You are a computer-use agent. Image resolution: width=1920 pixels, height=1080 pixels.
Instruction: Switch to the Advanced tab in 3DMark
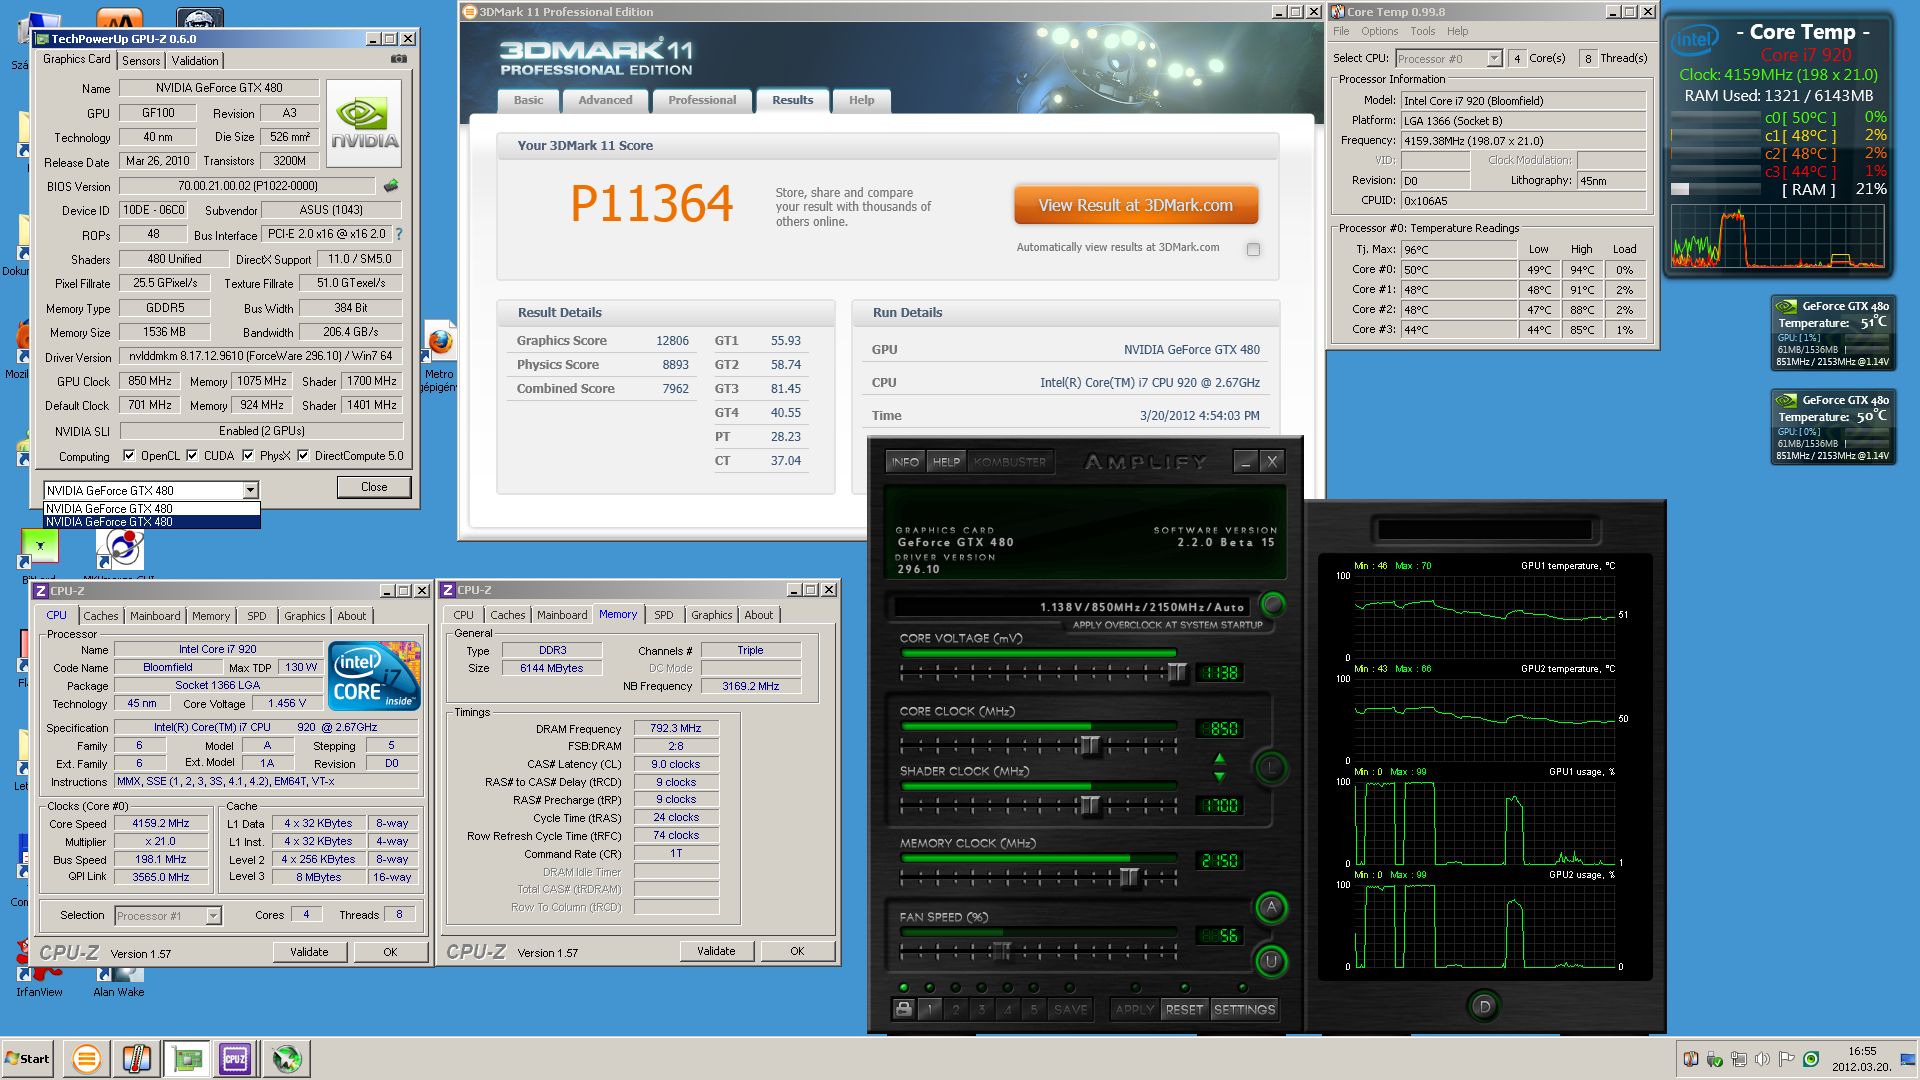click(605, 100)
